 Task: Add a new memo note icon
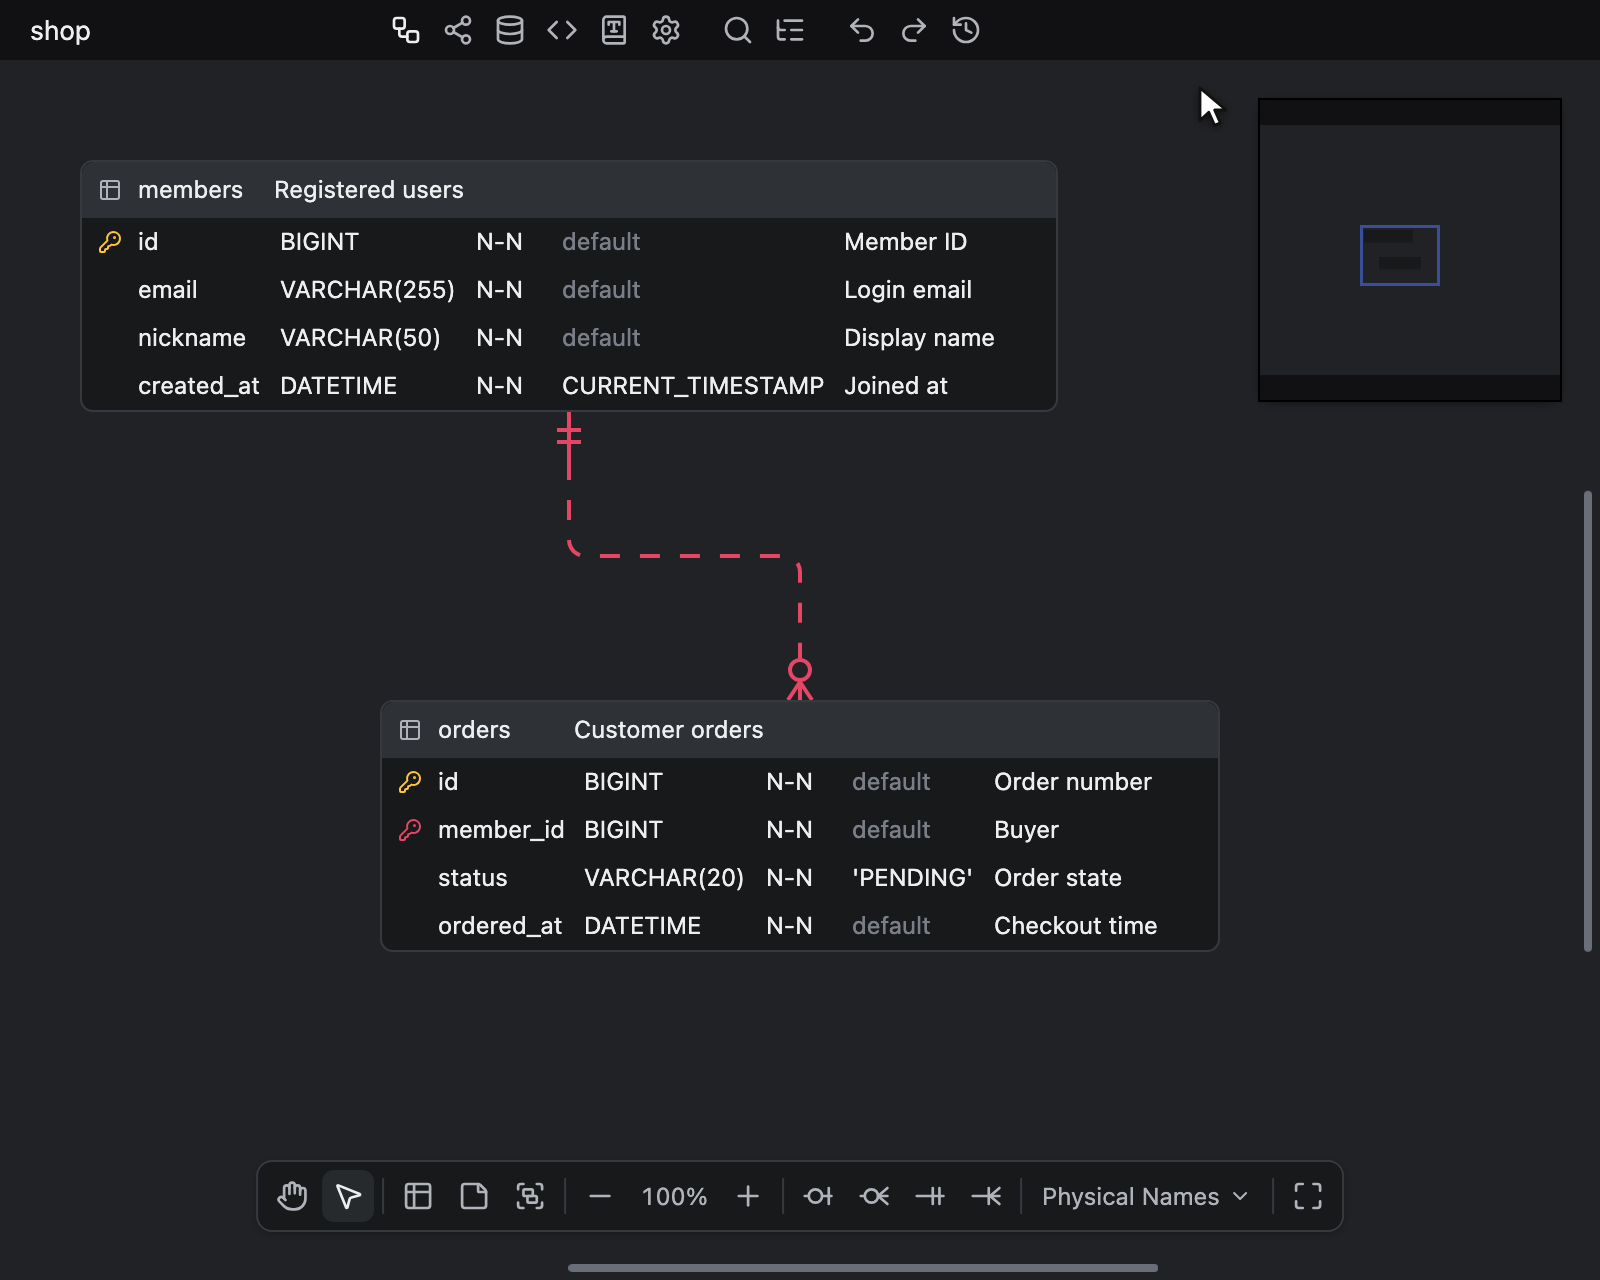pos(474,1196)
